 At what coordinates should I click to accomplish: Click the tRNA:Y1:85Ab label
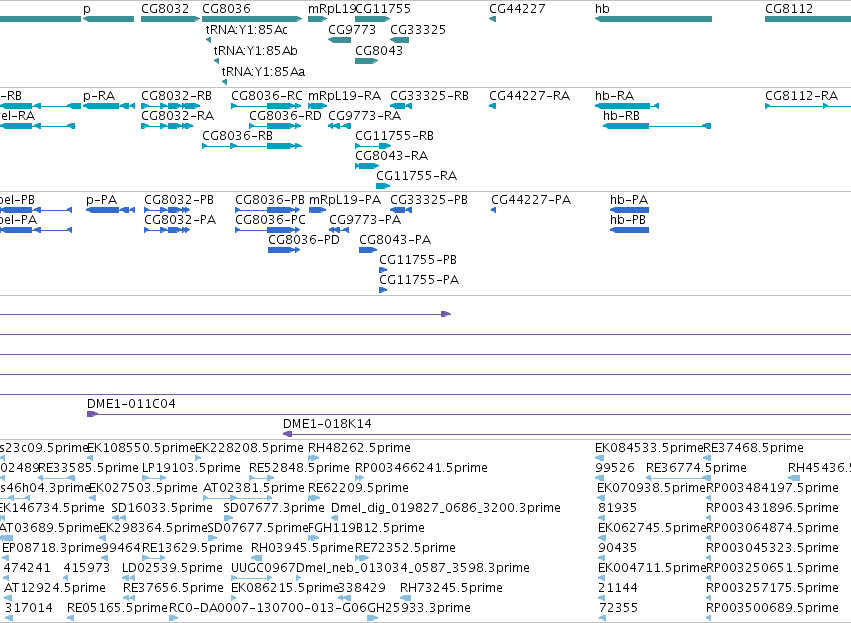pyautogui.click(x=256, y=50)
